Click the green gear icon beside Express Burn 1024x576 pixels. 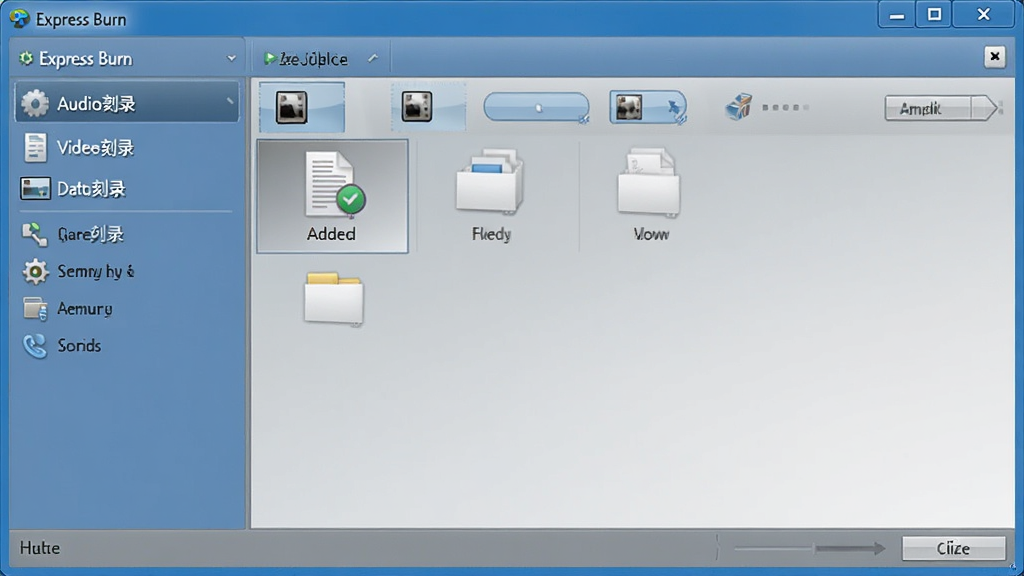pyautogui.click(x=26, y=59)
